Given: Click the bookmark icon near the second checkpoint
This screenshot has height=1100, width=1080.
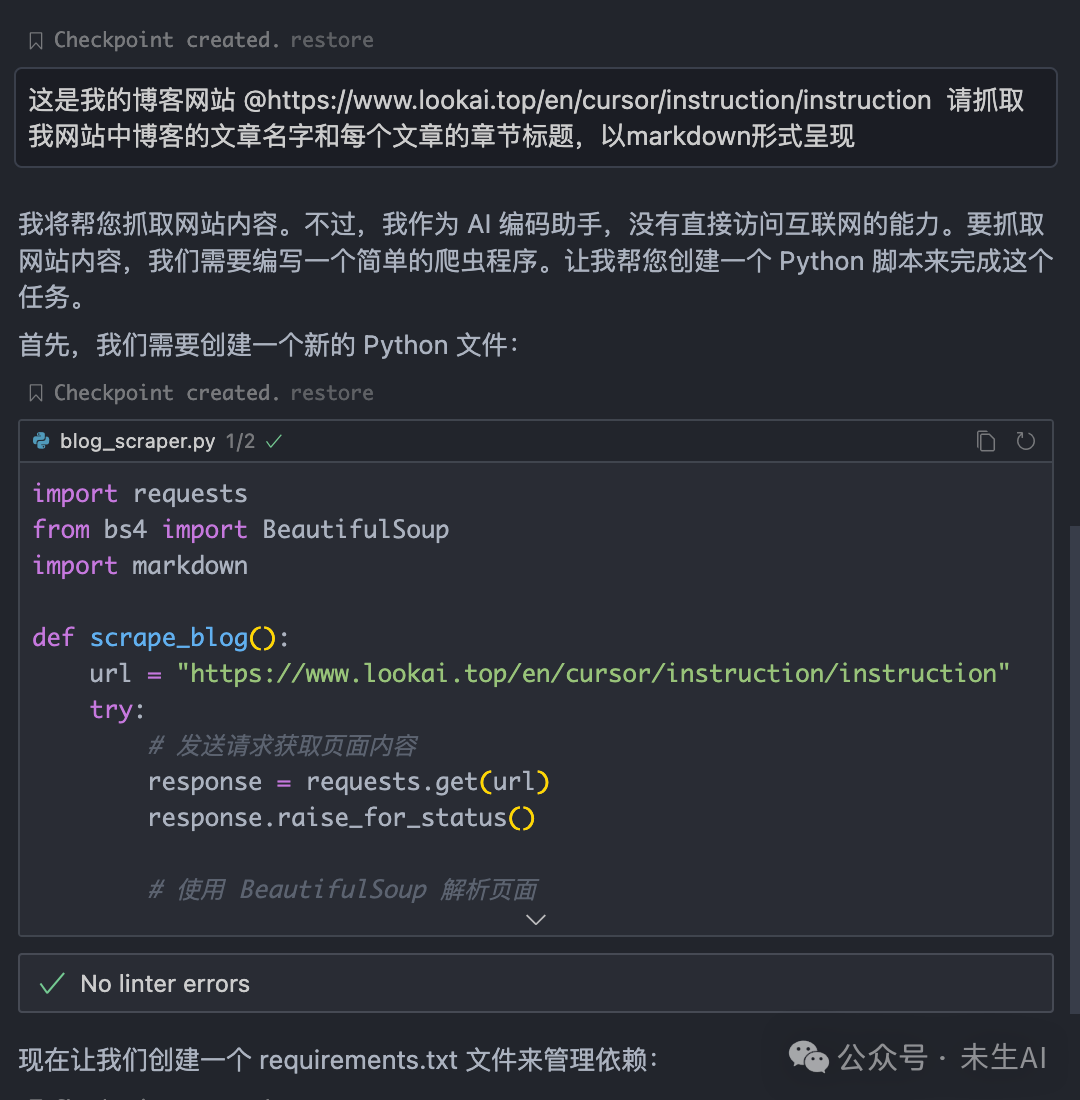Looking at the screenshot, I should point(35,392).
